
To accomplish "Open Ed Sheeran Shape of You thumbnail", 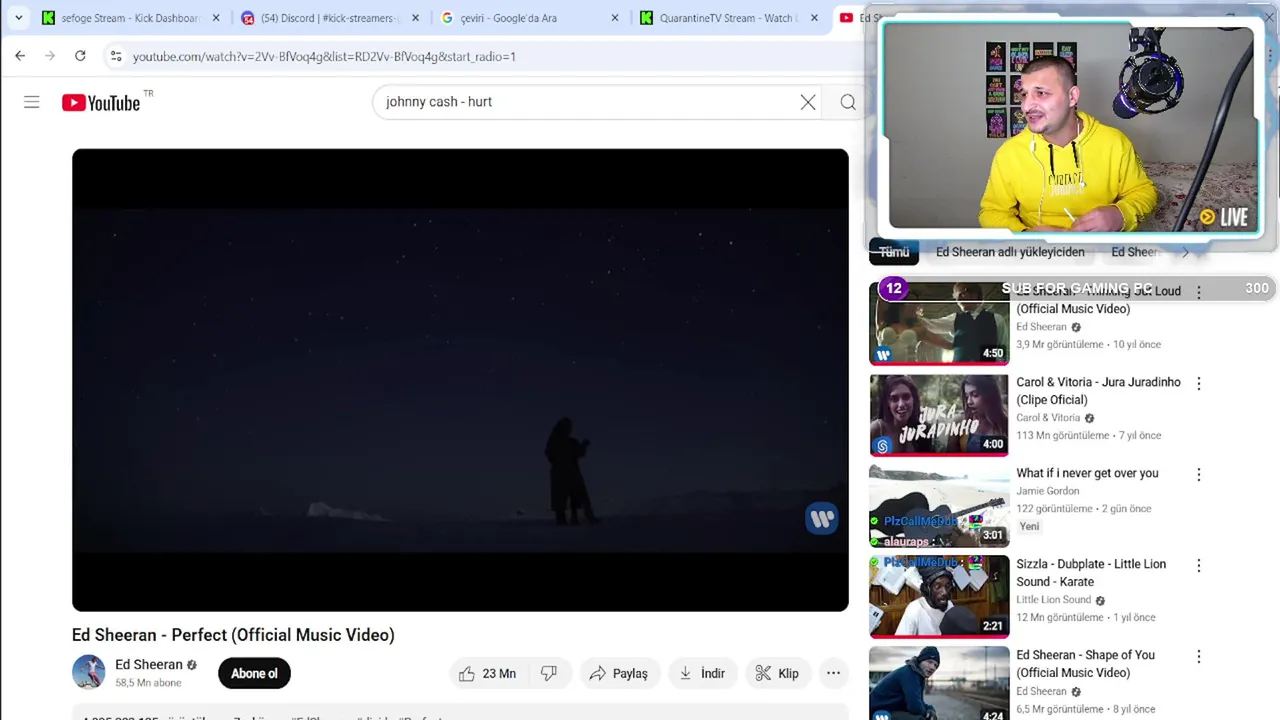I will click(x=939, y=683).
